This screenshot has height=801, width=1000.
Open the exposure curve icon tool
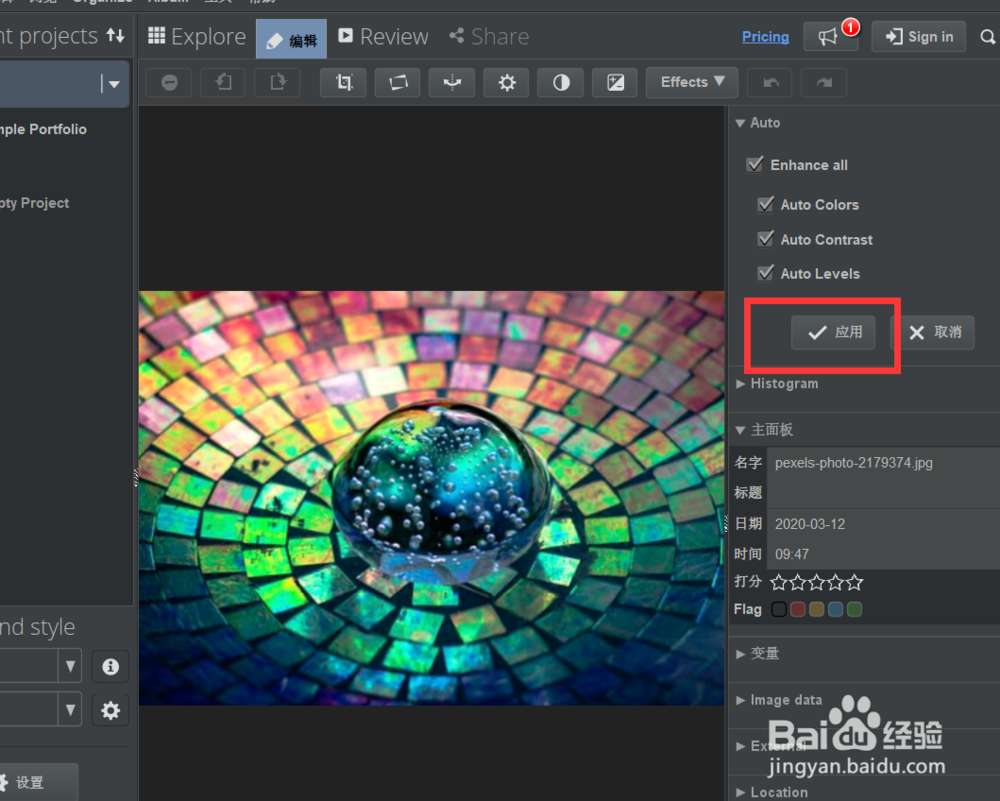[615, 82]
